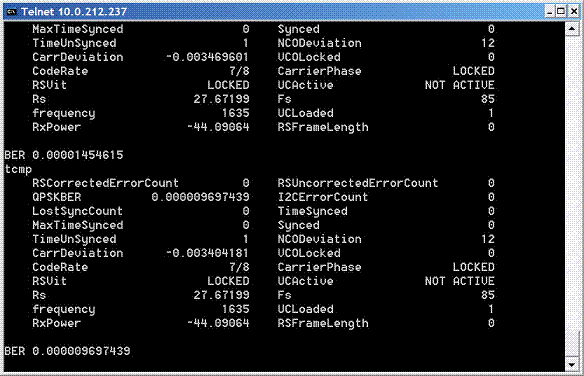
Task: Click the 'tcmp' command text
Action: coord(18,169)
